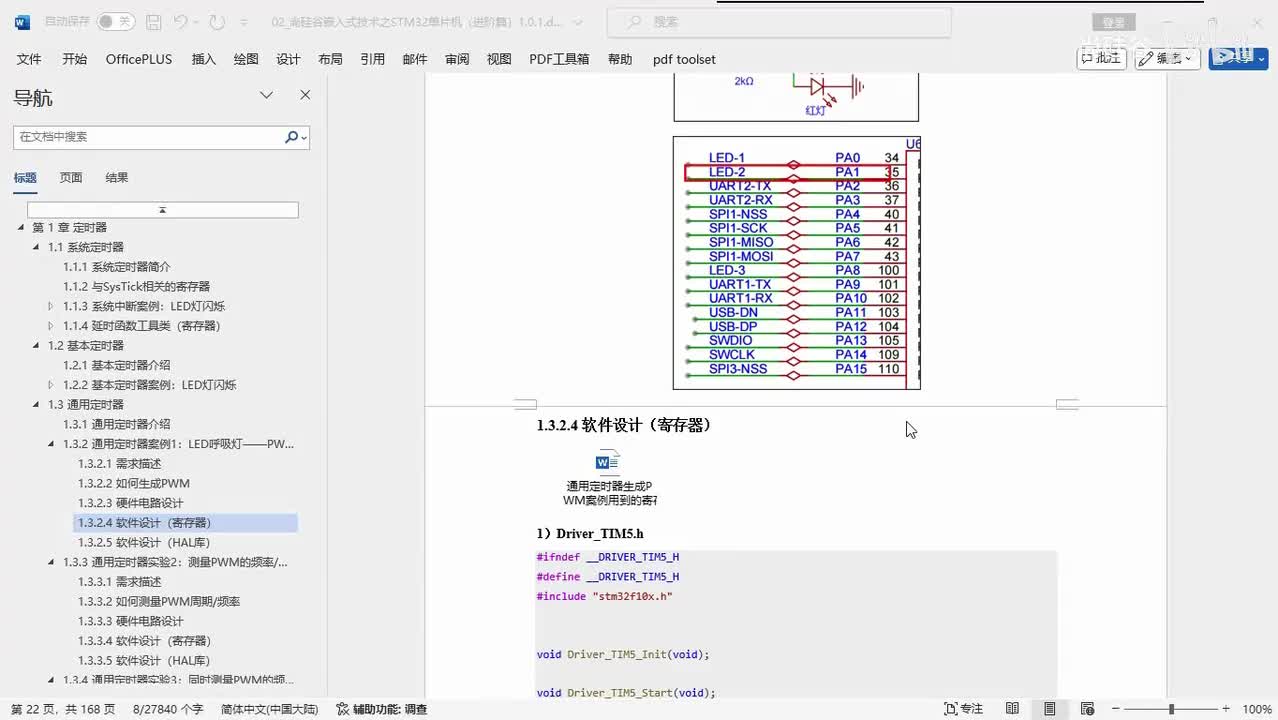Go to 1.1.2 与SysTick相关的寄存器
The image size is (1278, 720).
coord(137,286)
